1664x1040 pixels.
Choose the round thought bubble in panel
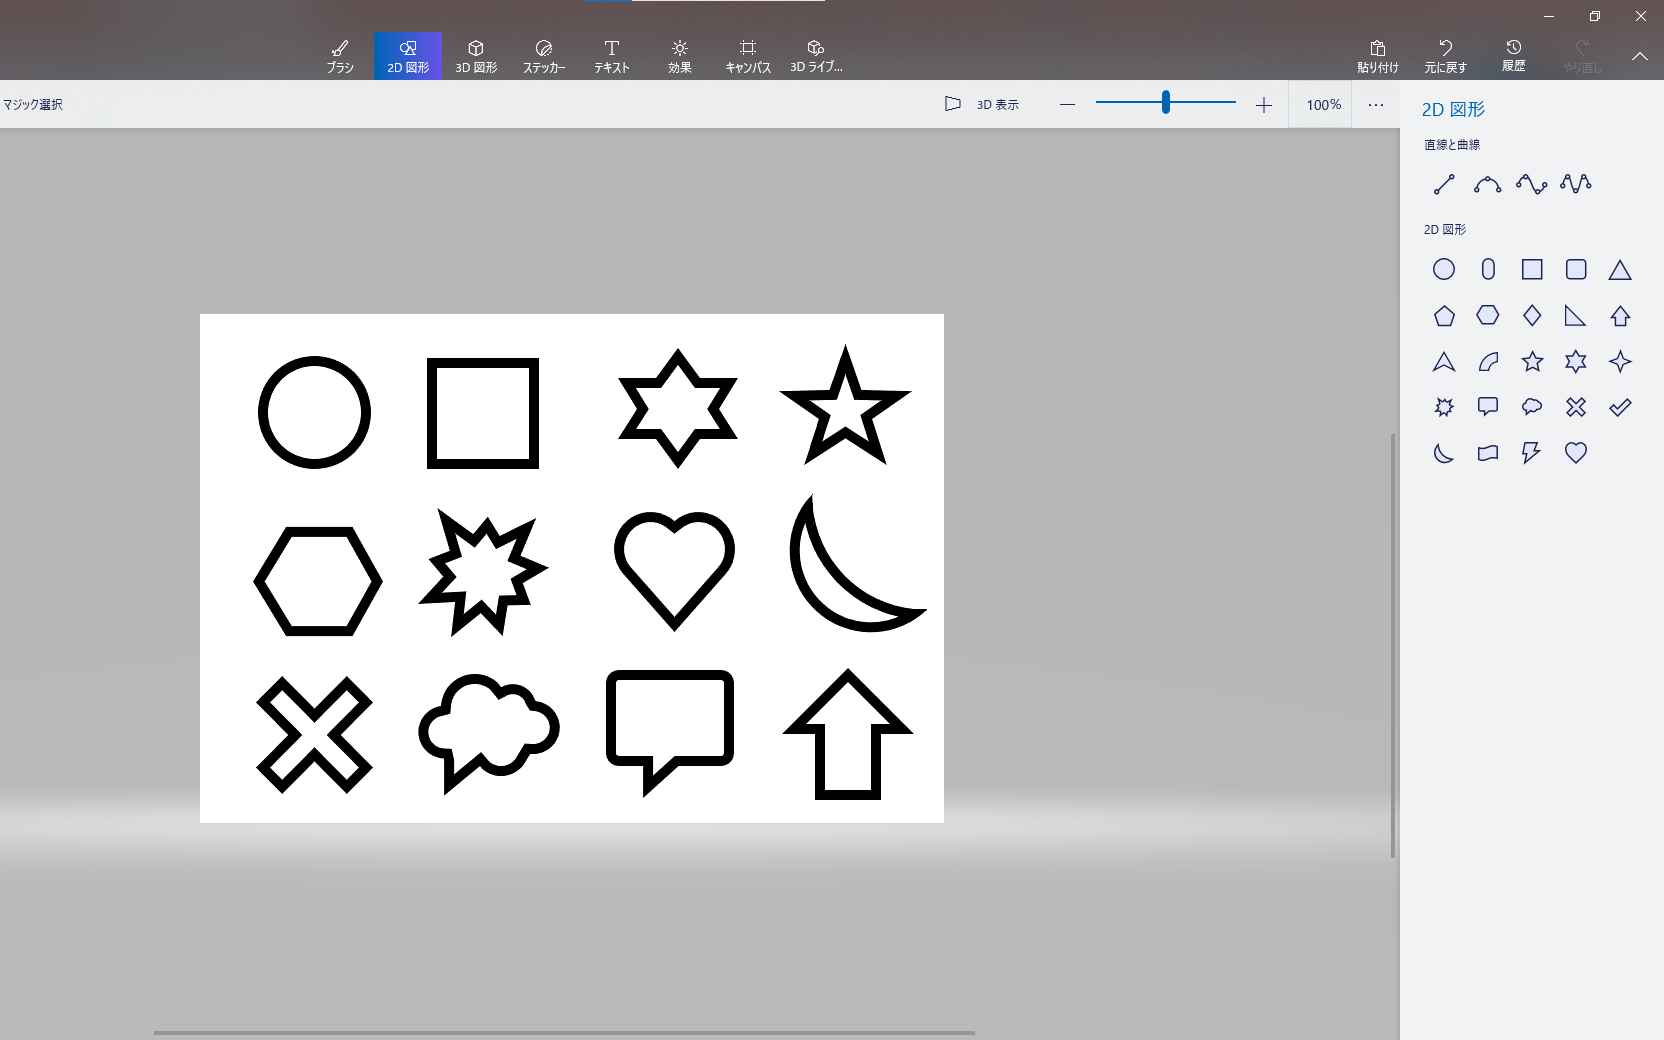(1532, 407)
